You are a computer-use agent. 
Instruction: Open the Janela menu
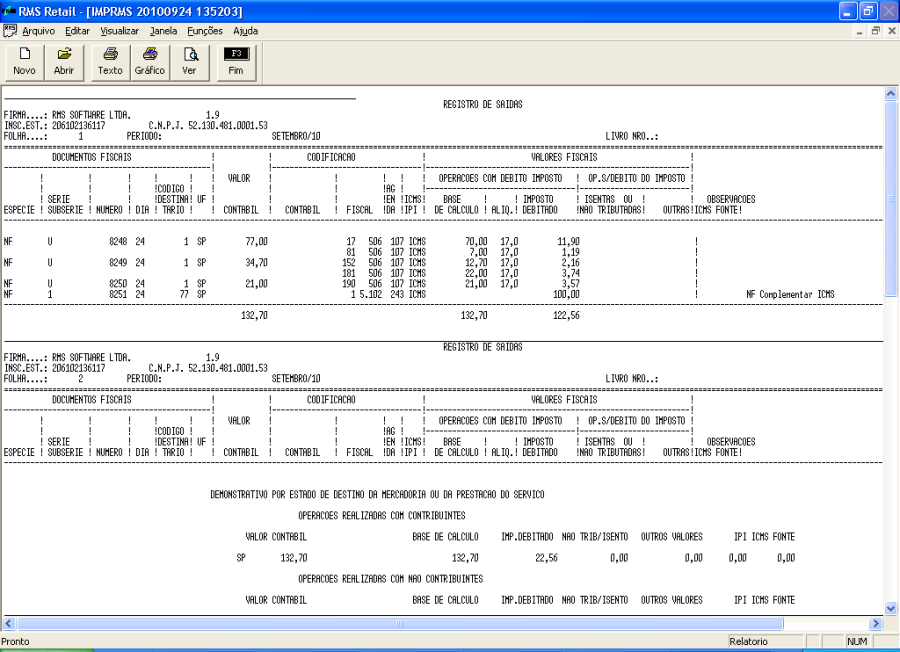click(x=164, y=31)
